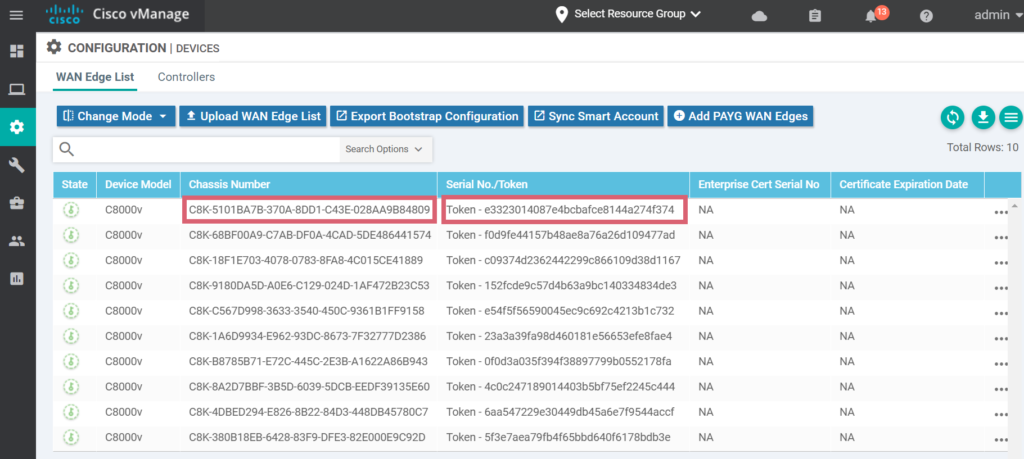Expand the Search Options dropdown
Image resolution: width=1024 pixels, height=459 pixels.
point(384,149)
